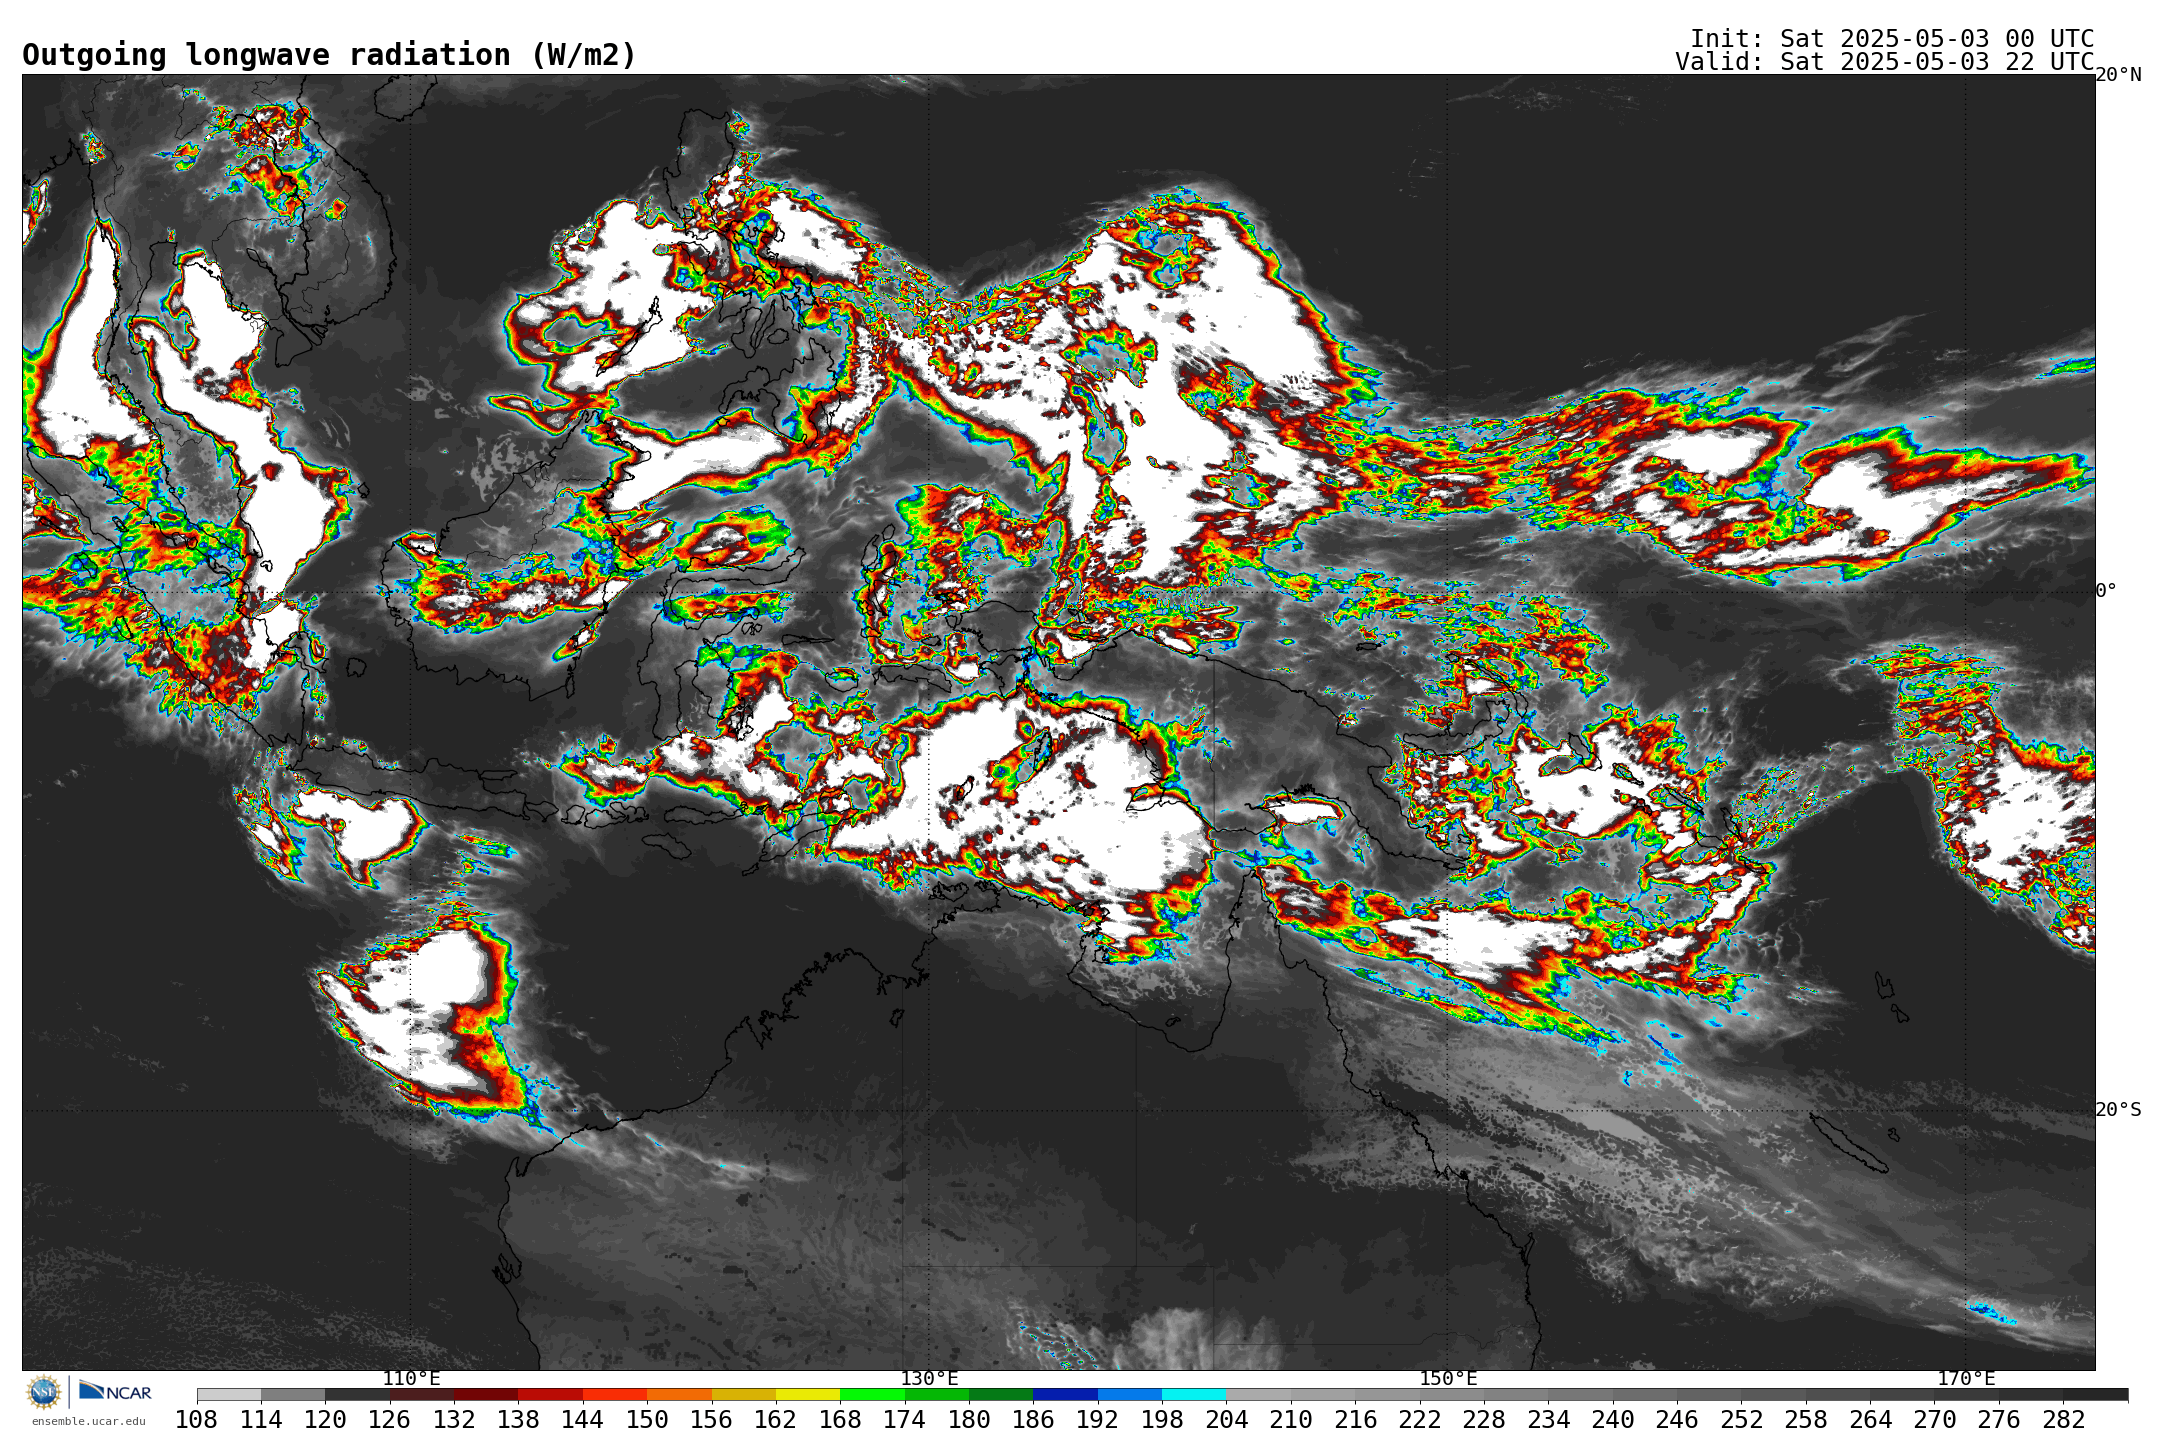Click the '270' color bar label
2160x1433 pixels.
click(x=1934, y=1419)
